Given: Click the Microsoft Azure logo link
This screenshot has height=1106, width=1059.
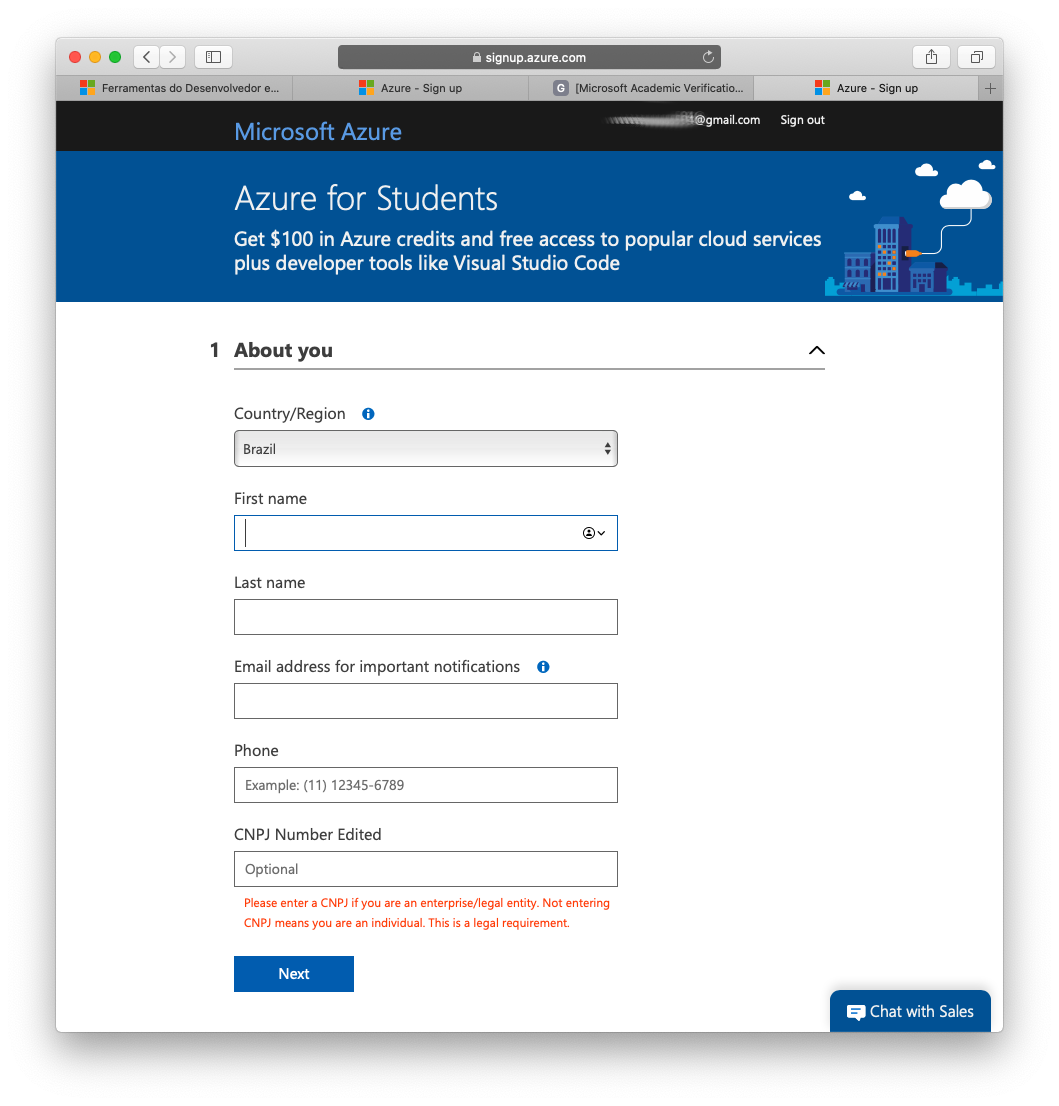Looking at the screenshot, I should click(317, 132).
